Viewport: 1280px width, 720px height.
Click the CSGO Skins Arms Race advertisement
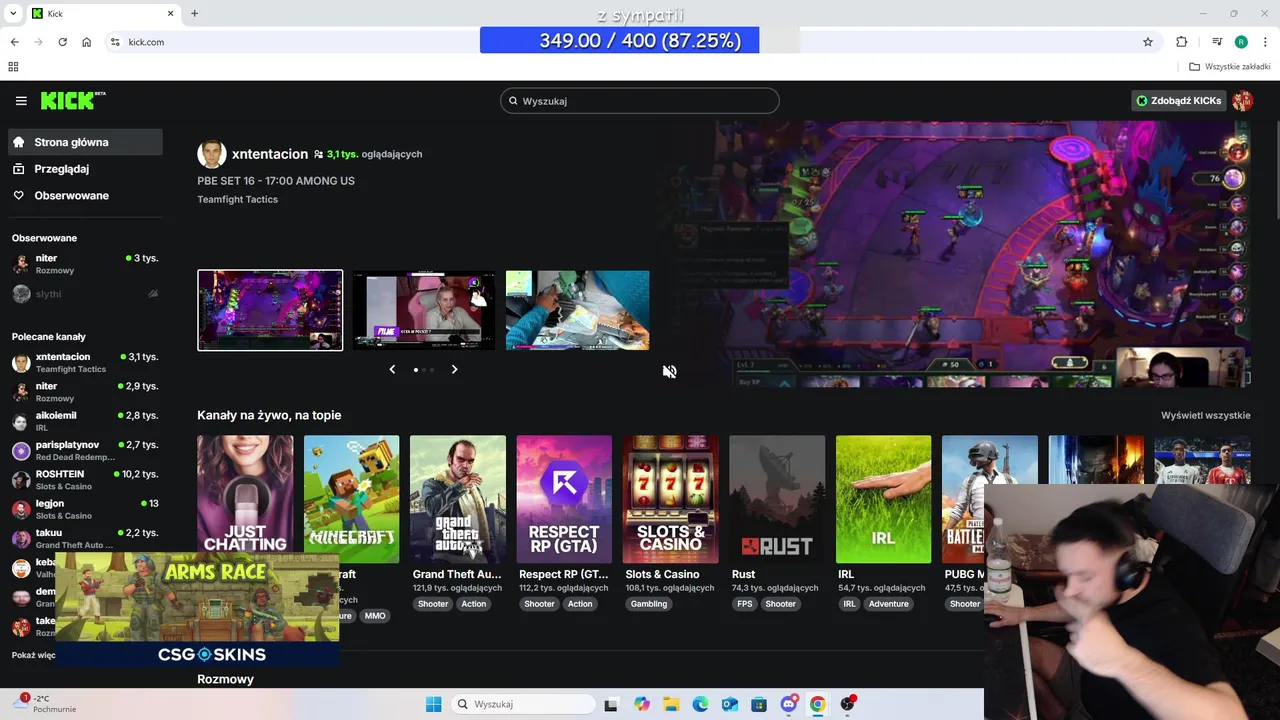(198, 610)
